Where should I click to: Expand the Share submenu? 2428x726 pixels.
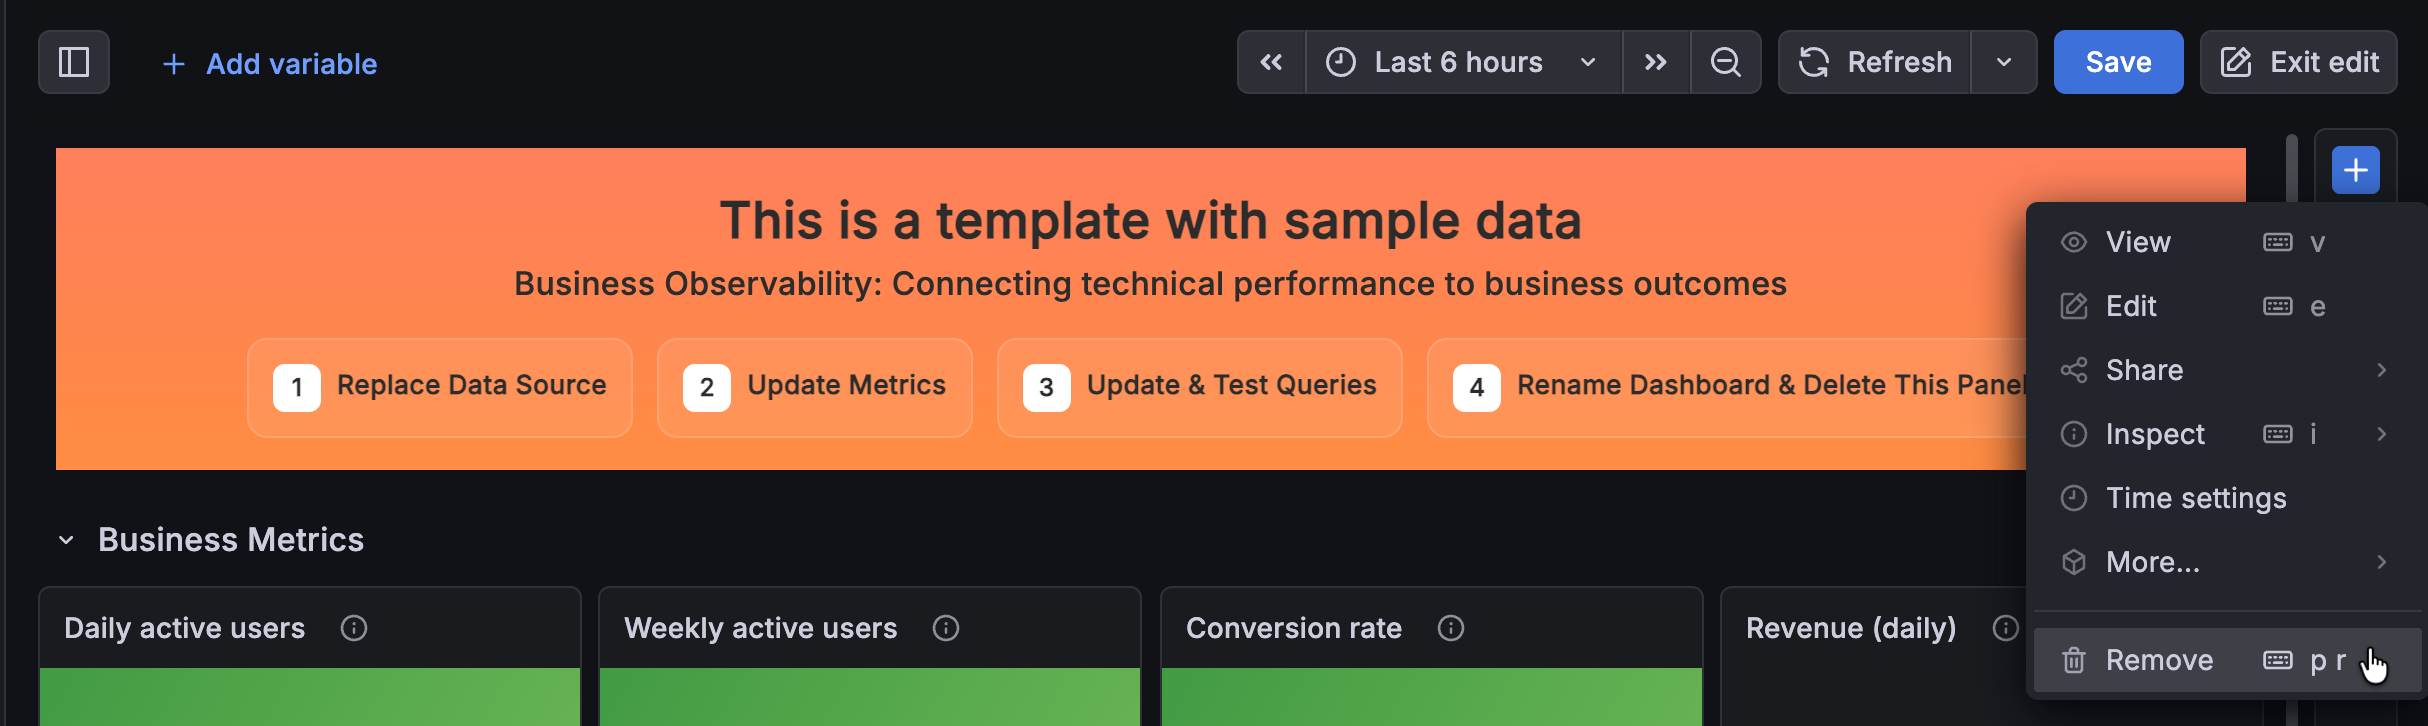[x=2144, y=370]
